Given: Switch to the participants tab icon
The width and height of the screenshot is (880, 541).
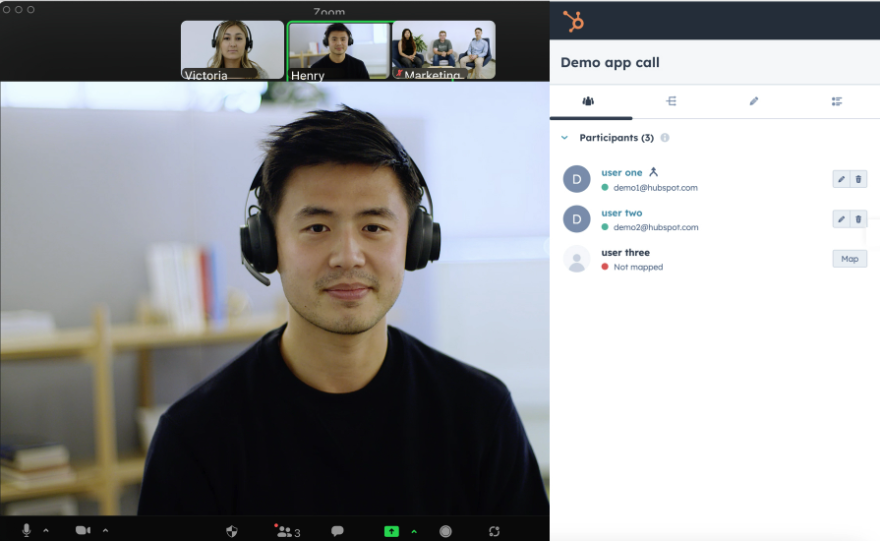Looking at the screenshot, I should [x=588, y=101].
